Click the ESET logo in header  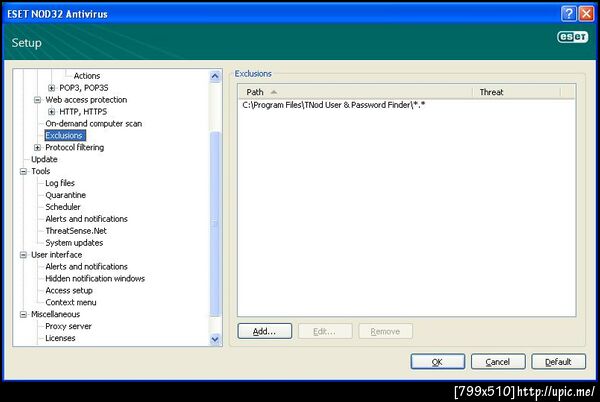point(572,37)
